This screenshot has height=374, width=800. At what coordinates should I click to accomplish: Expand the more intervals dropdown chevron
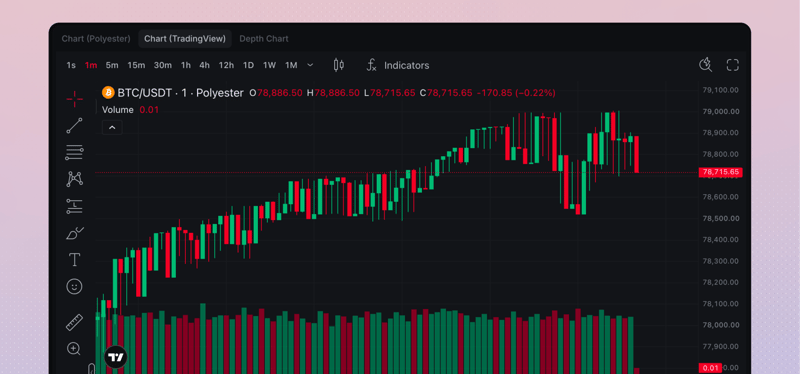(x=310, y=65)
